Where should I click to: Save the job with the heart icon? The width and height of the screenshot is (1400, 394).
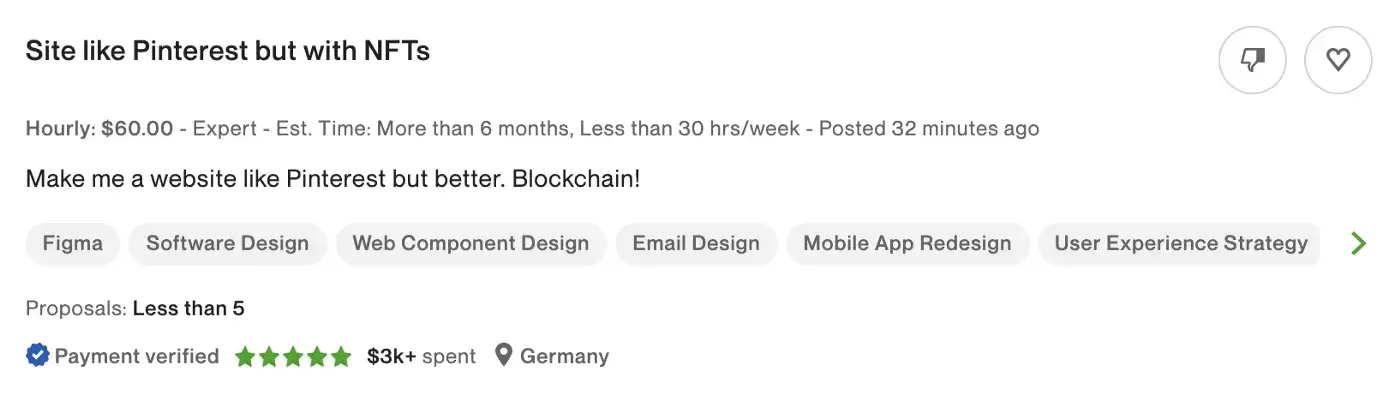coord(1338,61)
